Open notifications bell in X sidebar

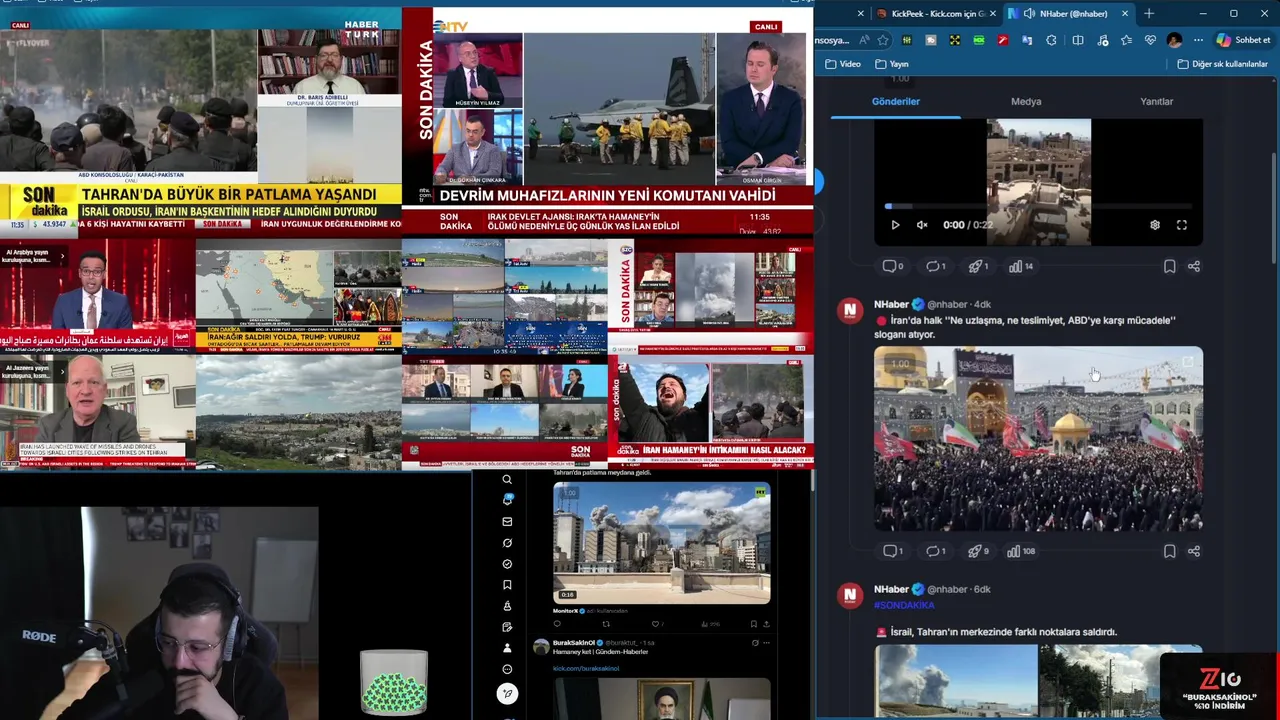507,500
